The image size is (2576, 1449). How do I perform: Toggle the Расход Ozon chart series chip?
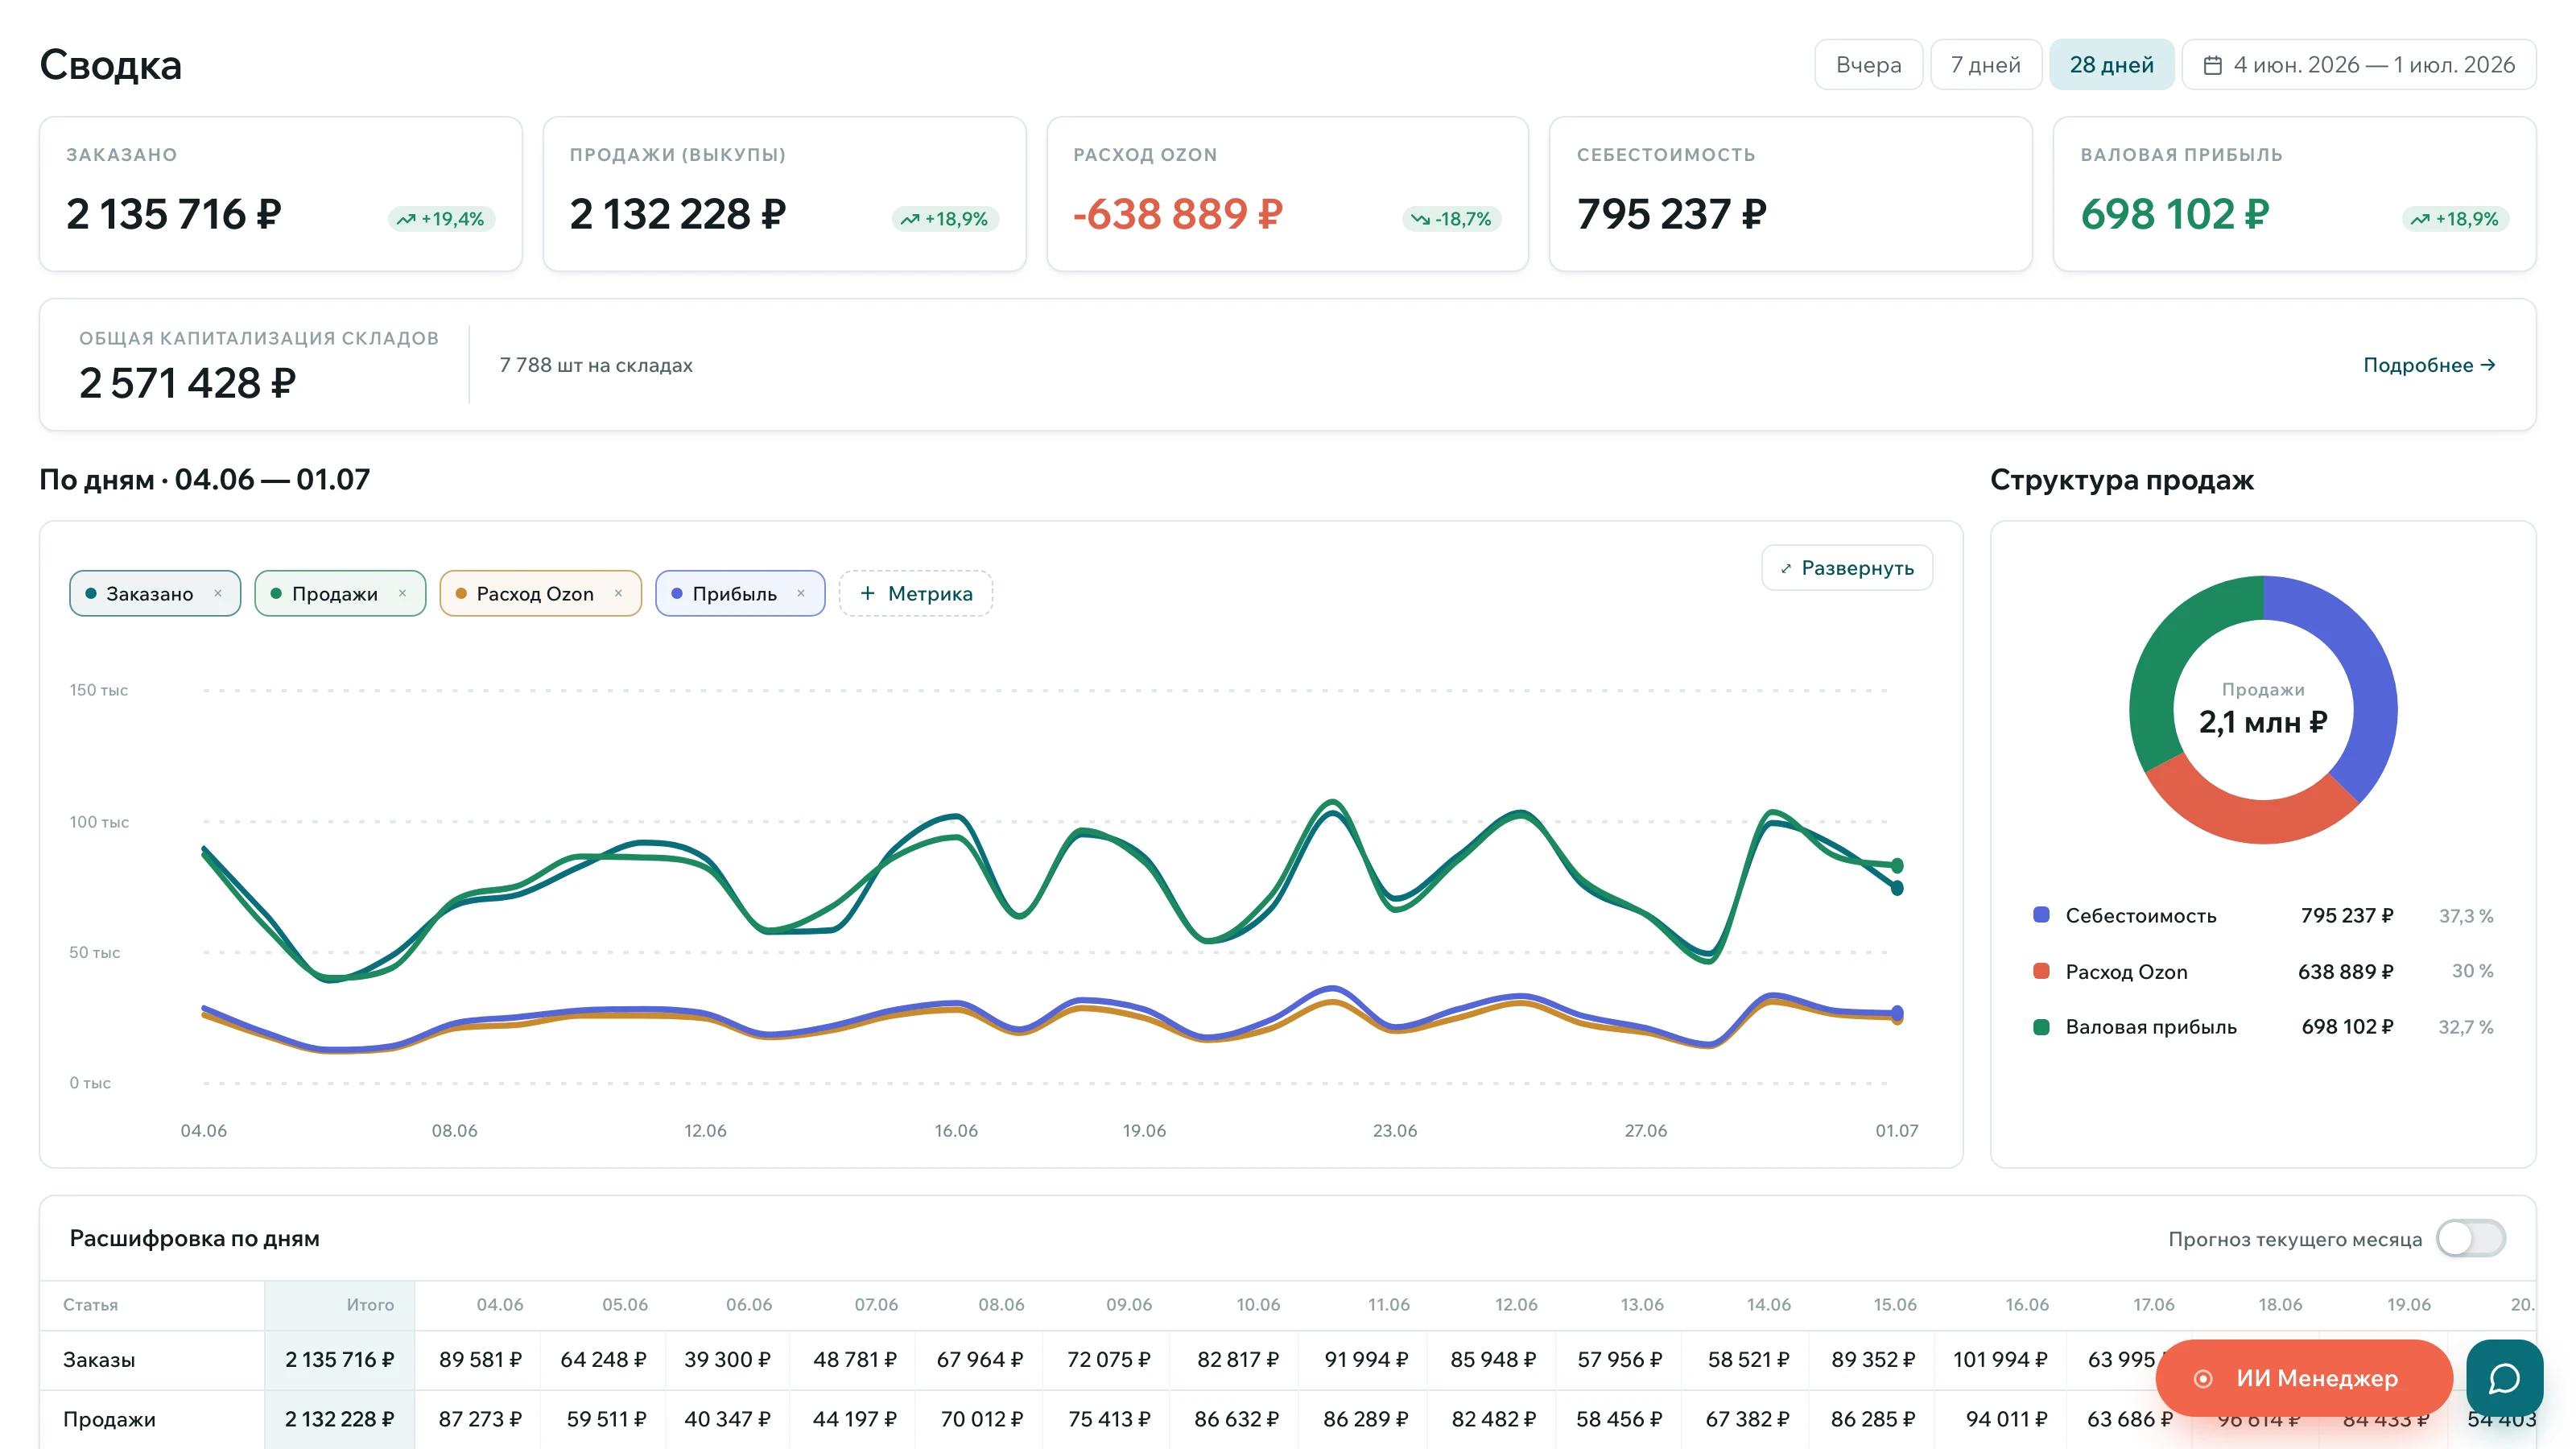[540, 593]
